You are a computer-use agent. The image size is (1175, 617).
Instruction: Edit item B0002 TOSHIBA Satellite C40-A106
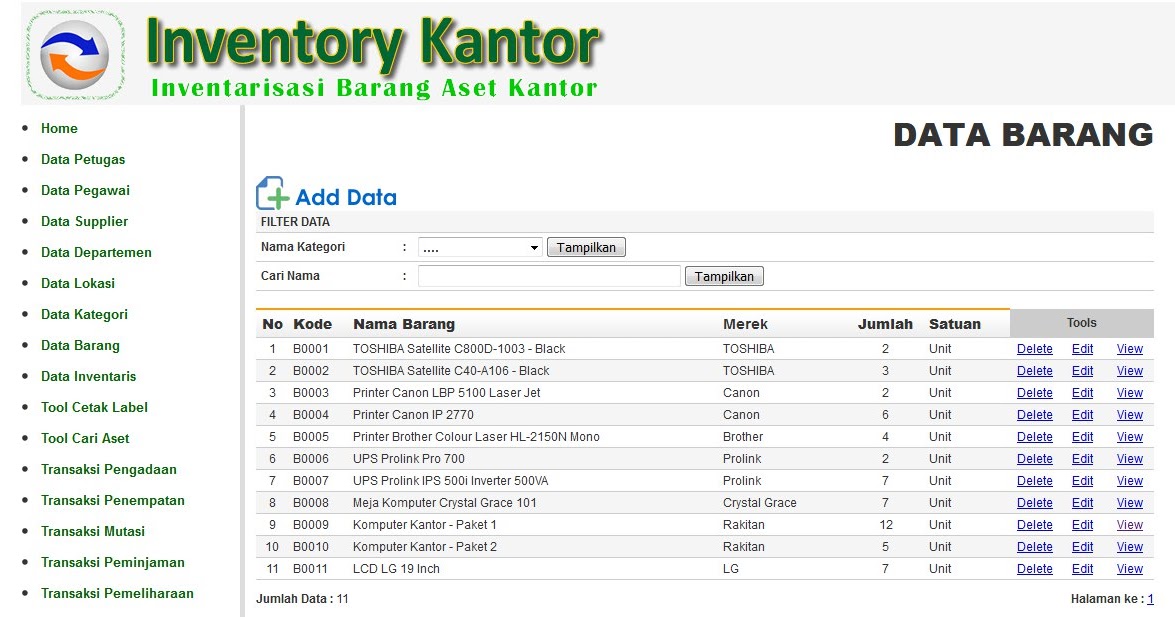click(x=1082, y=370)
